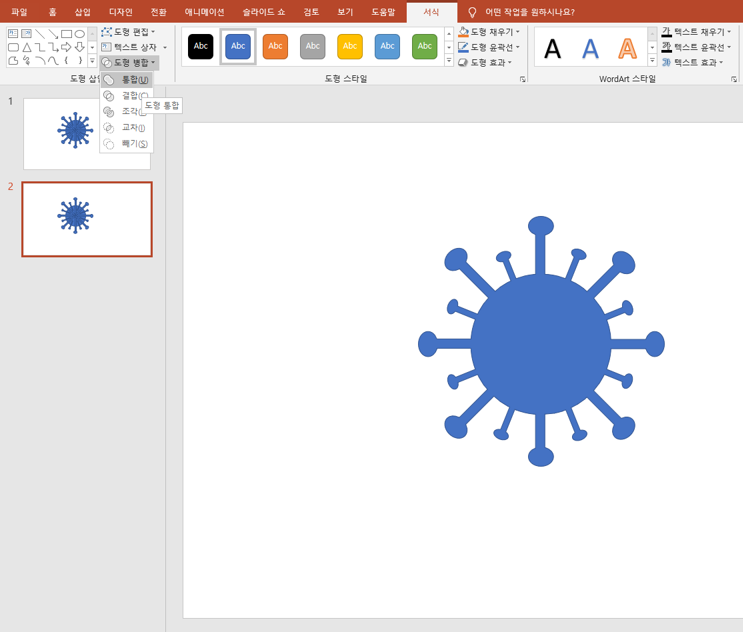Choose 교차(I) intersect merge option
This screenshot has height=632, width=743.
(x=127, y=127)
